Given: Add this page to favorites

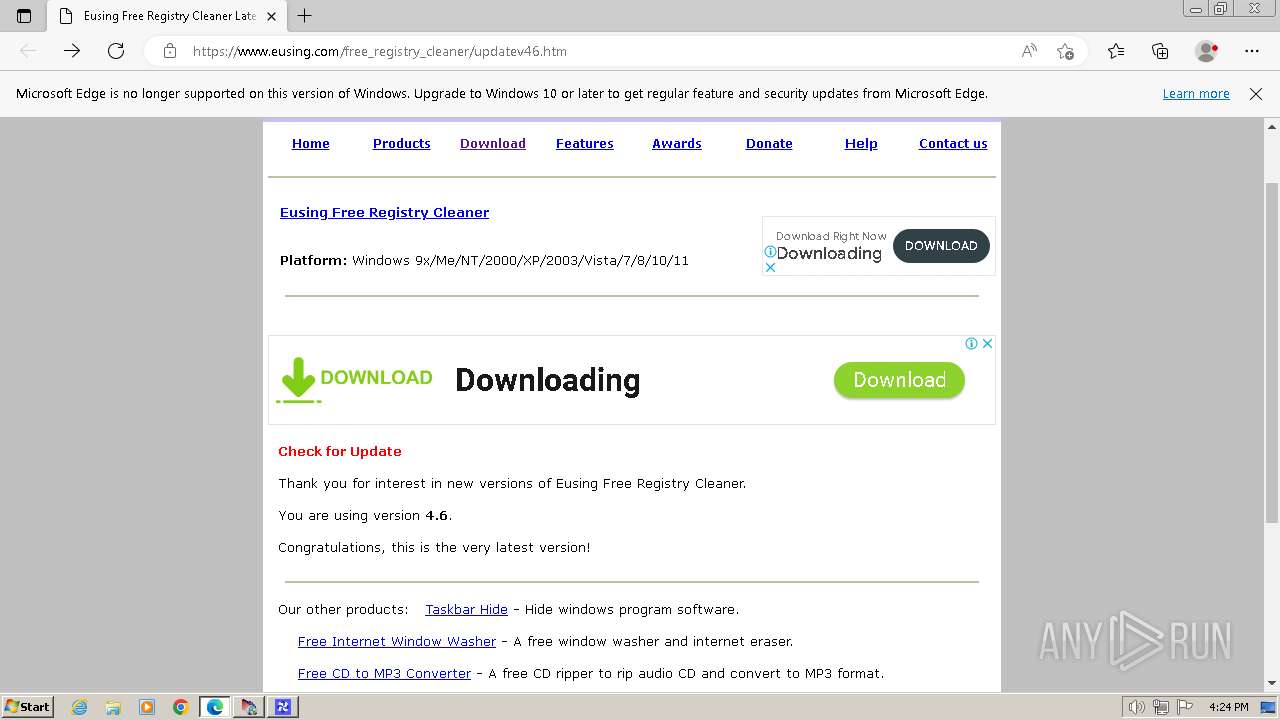Looking at the screenshot, I should (1065, 51).
